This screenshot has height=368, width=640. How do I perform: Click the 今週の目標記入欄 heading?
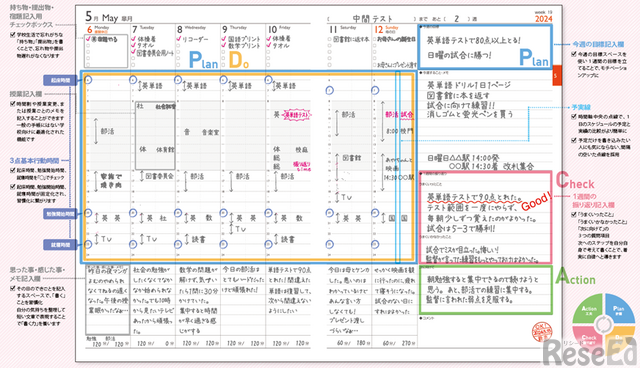click(x=598, y=44)
